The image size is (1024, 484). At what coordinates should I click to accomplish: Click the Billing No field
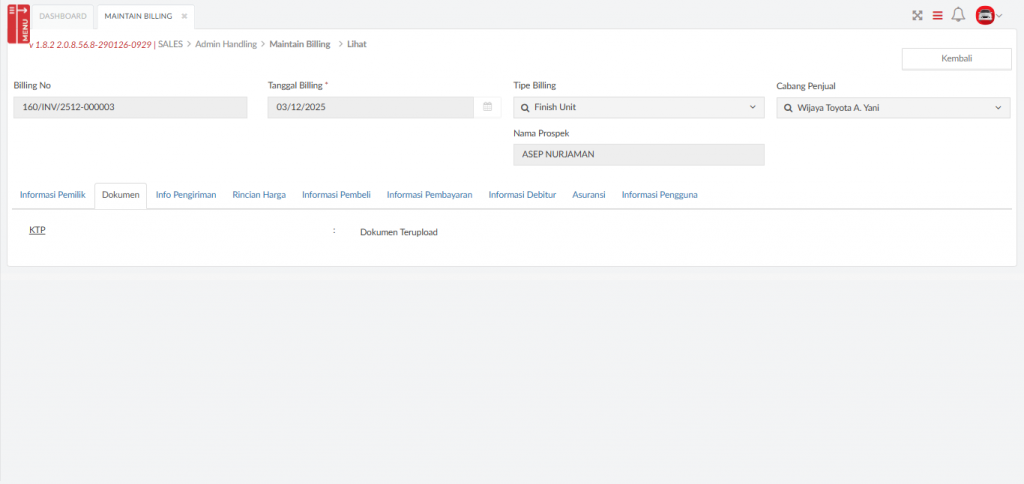coord(130,107)
